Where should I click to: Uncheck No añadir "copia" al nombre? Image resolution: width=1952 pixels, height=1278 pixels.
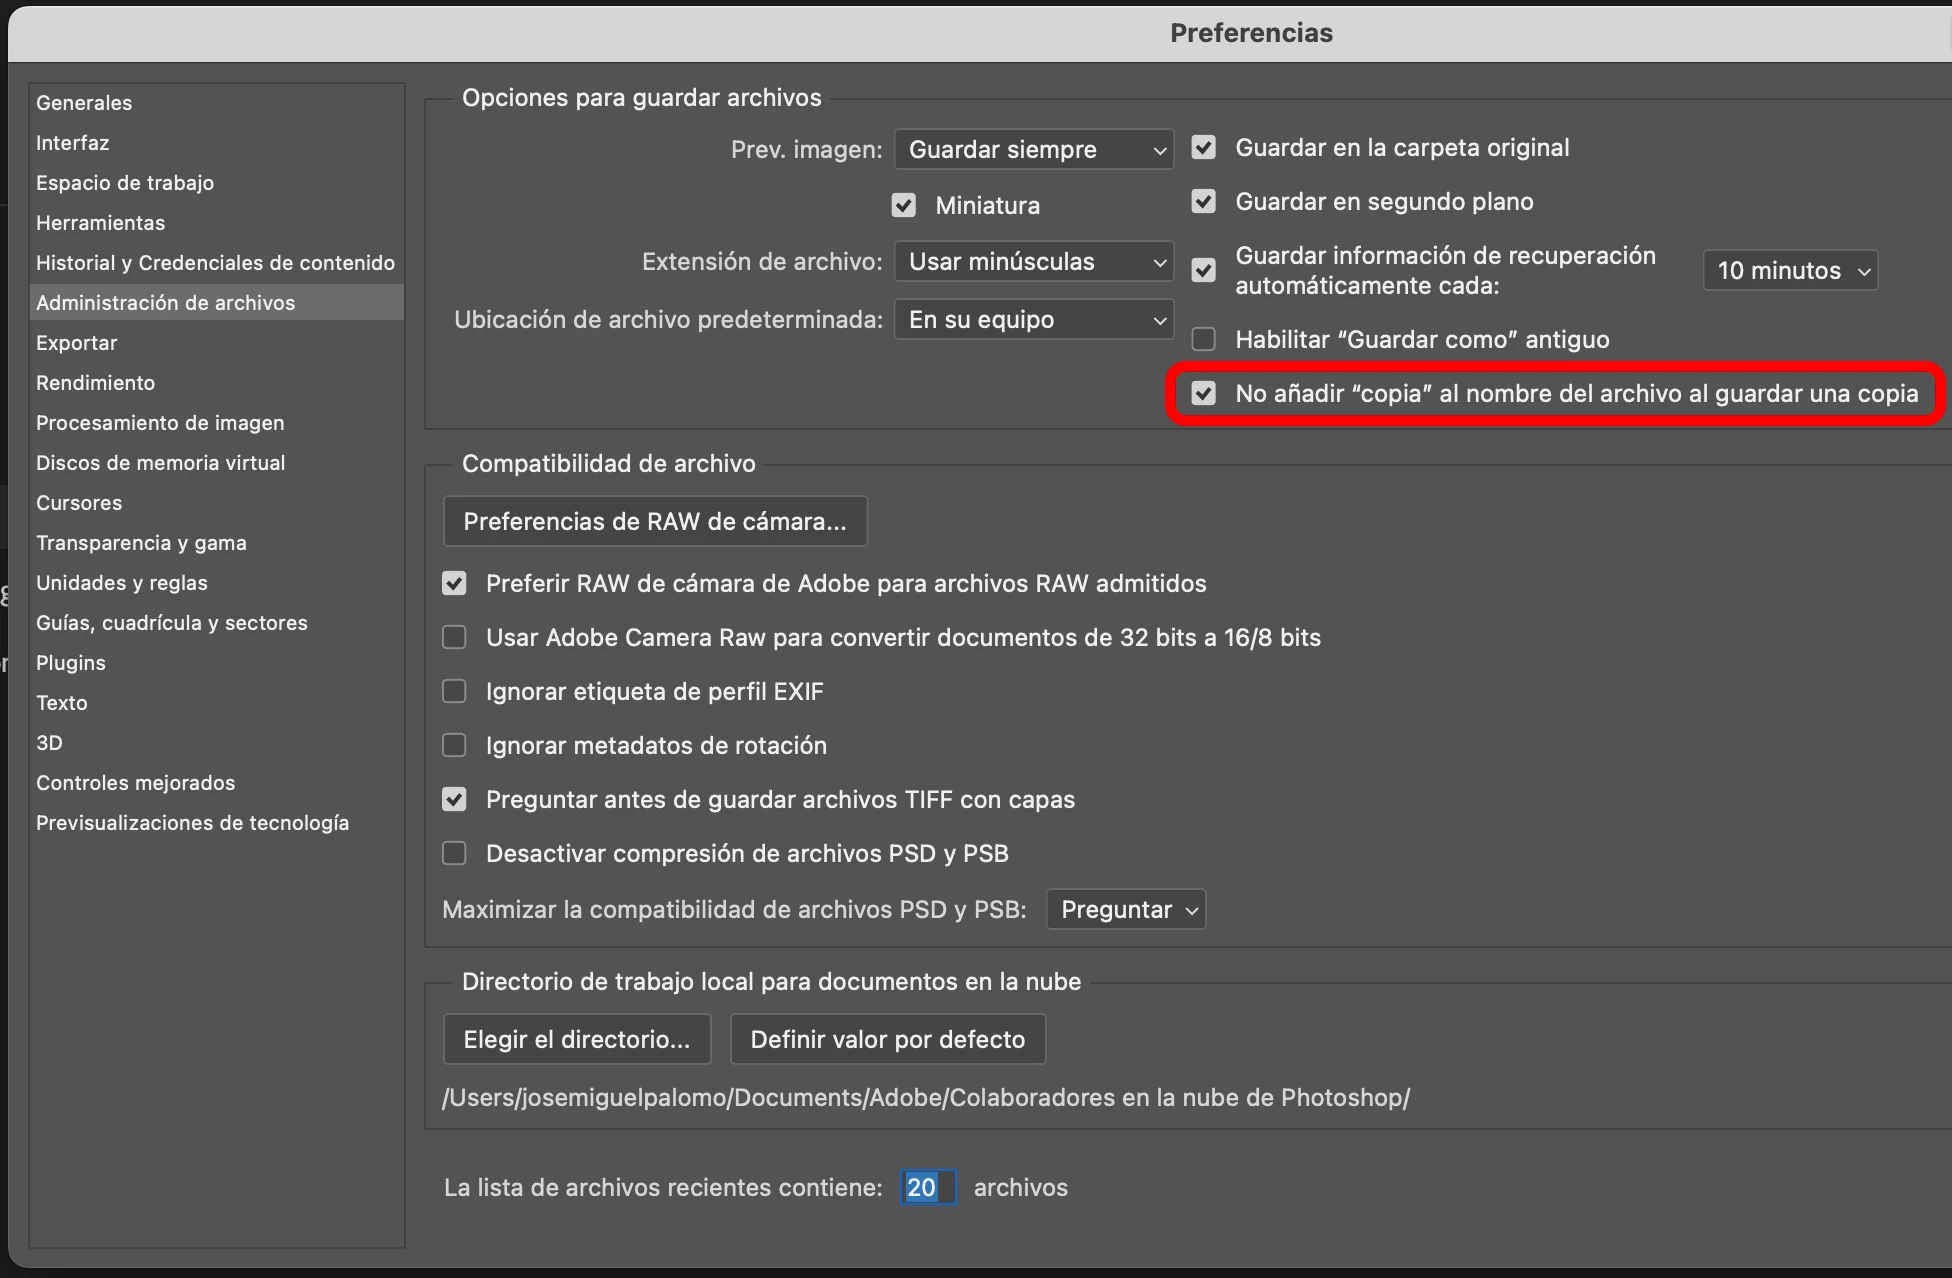click(x=1204, y=394)
